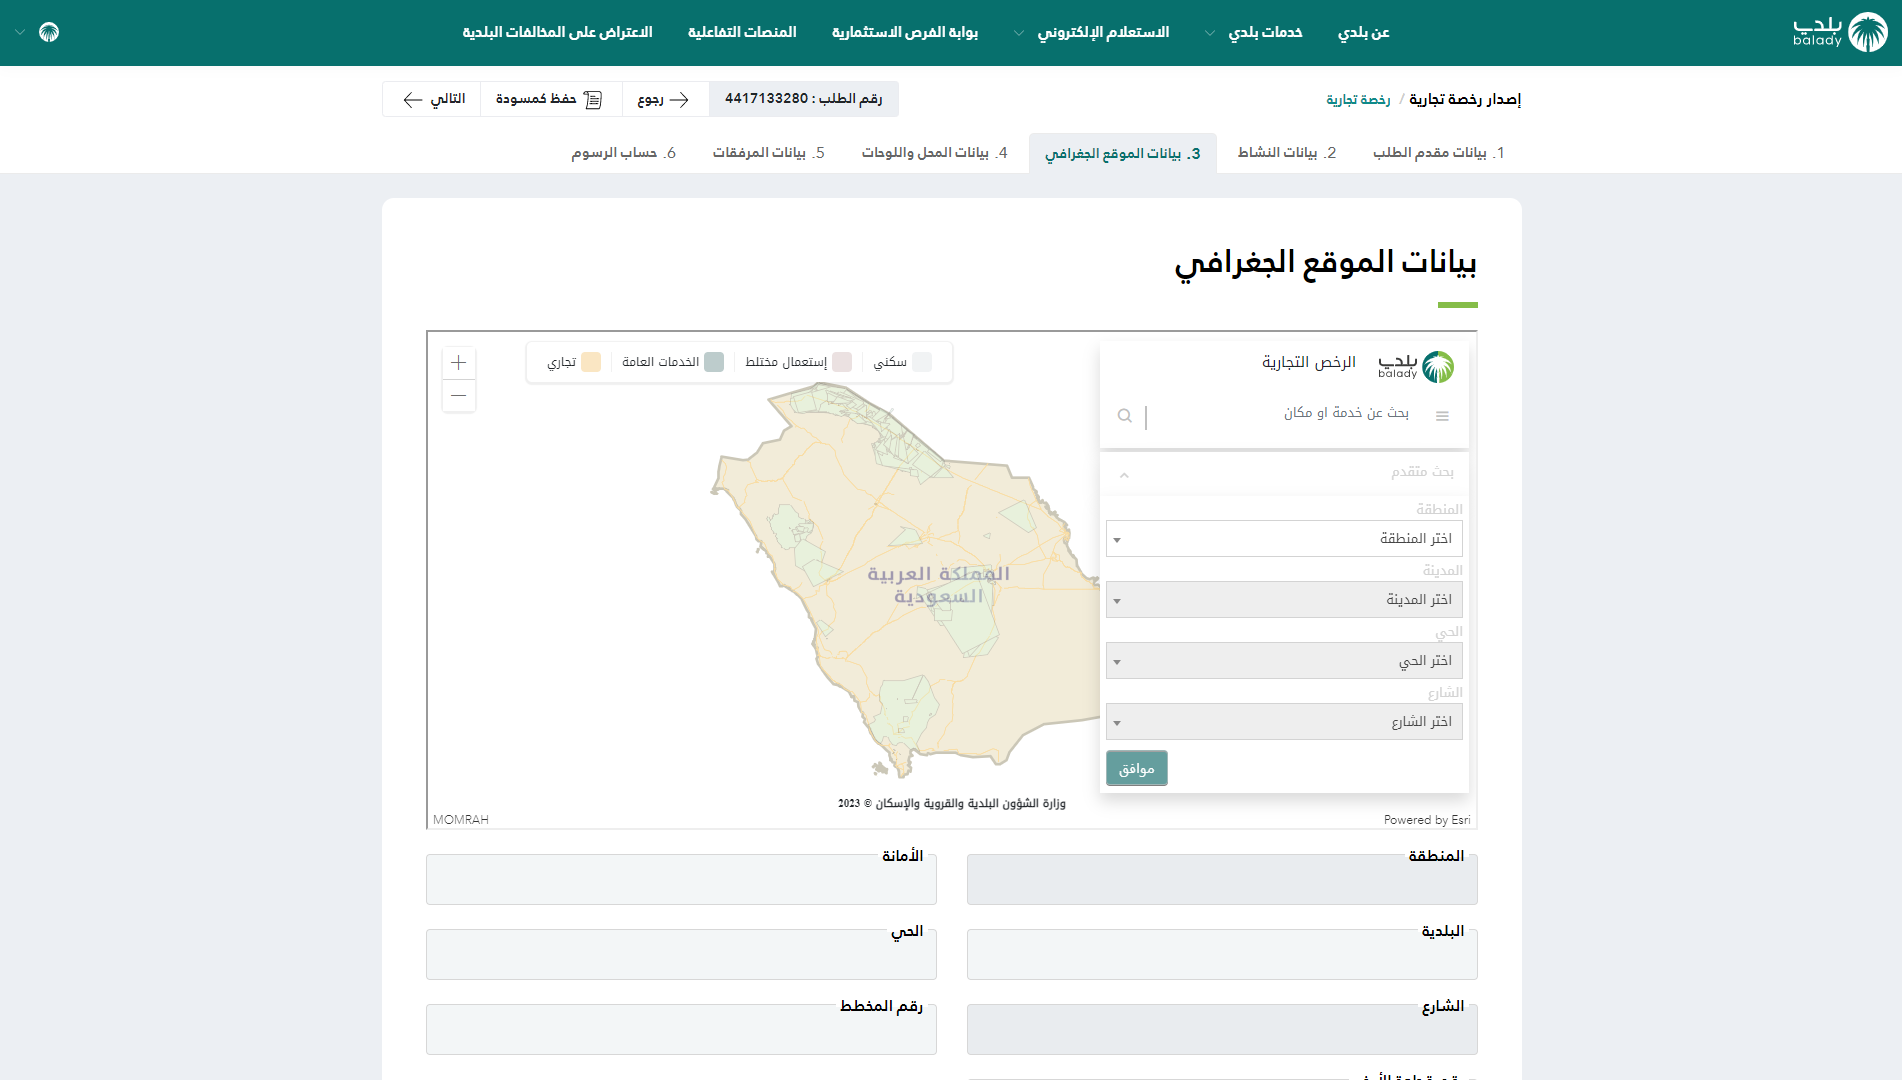This screenshot has height=1080, width=1902.
Task: Open the region (اختر المنطقة) dropdown
Action: pos(1284,539)
